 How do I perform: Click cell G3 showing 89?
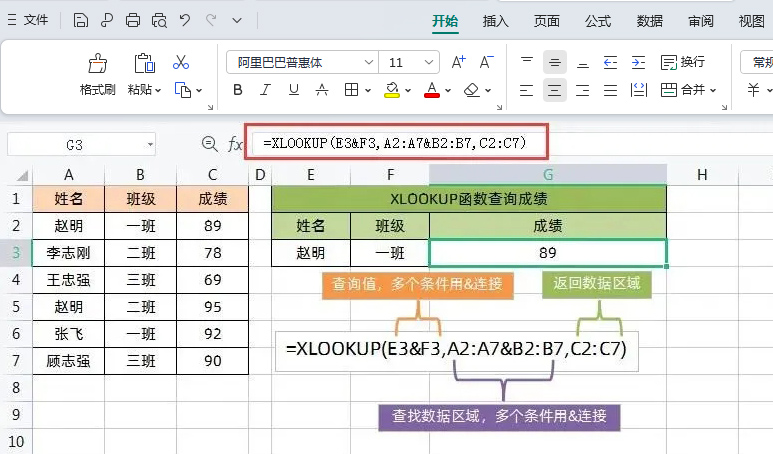[548, 253]
